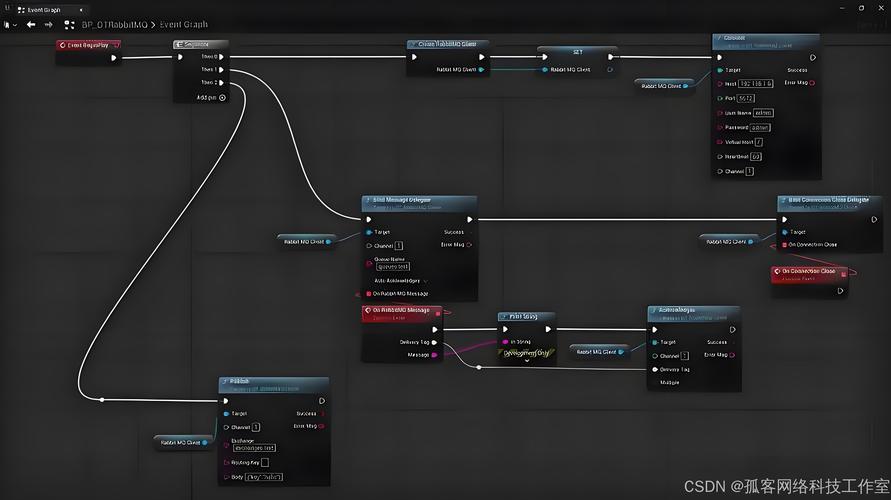The height and width of the screenshot is (500, 891).
Task: Select the Event Graph tab
Action: coord(48,9)
